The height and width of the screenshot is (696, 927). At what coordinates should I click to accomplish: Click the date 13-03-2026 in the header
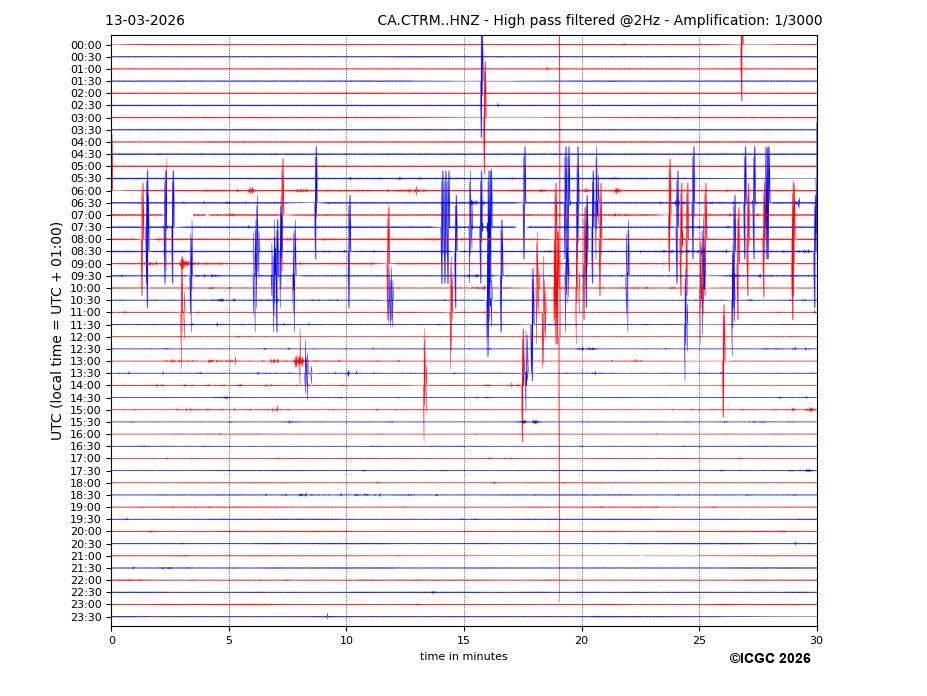point(145,21)
